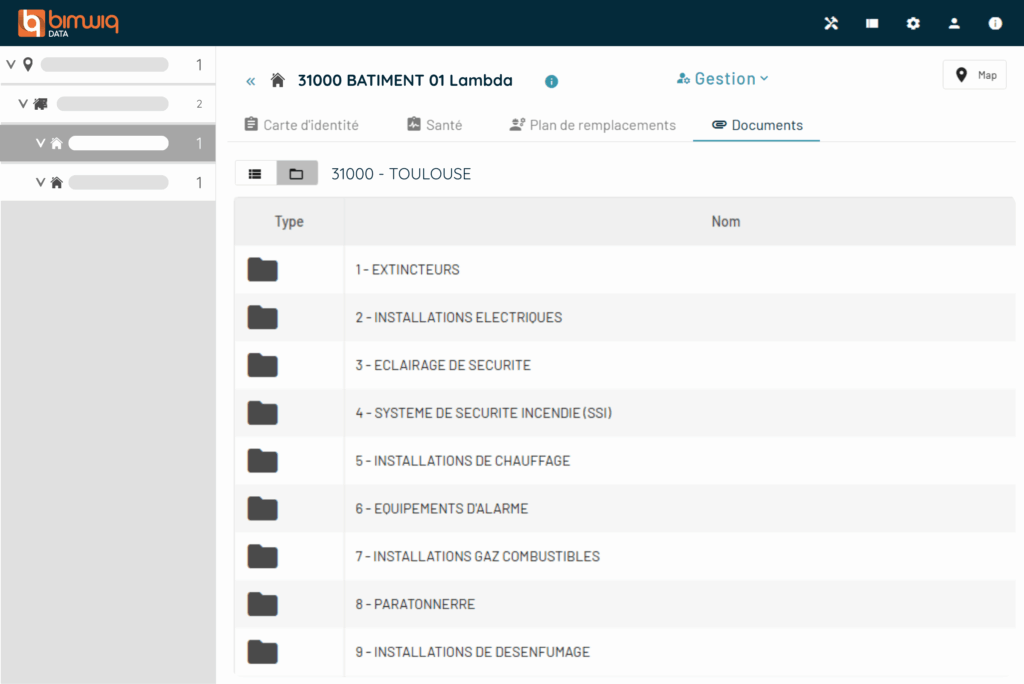Click the bimwiq DATA logo
This screenshot has width=1024, height=684.
[68, 22]
